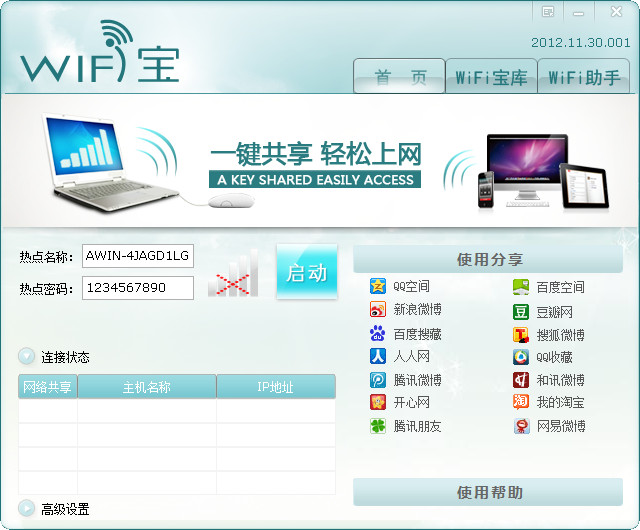This screenshot has width=640, height=530.
Task: Click the 我的淘宝 orange icon
Action: pyautogui.click(x=521, y=402)
